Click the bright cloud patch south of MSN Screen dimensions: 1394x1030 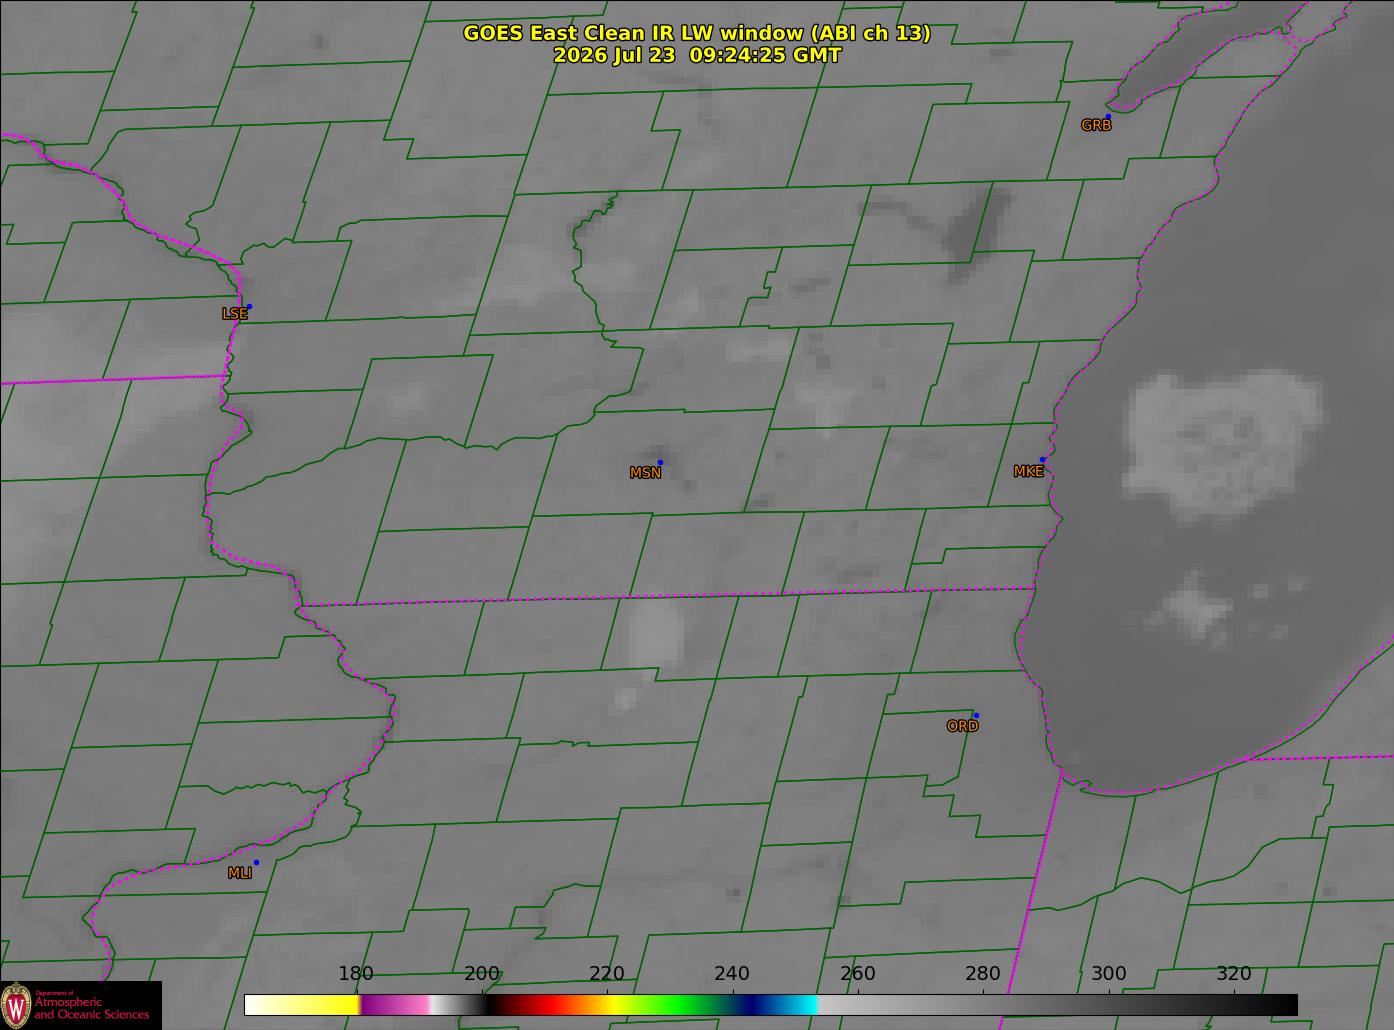click(656, 633)
